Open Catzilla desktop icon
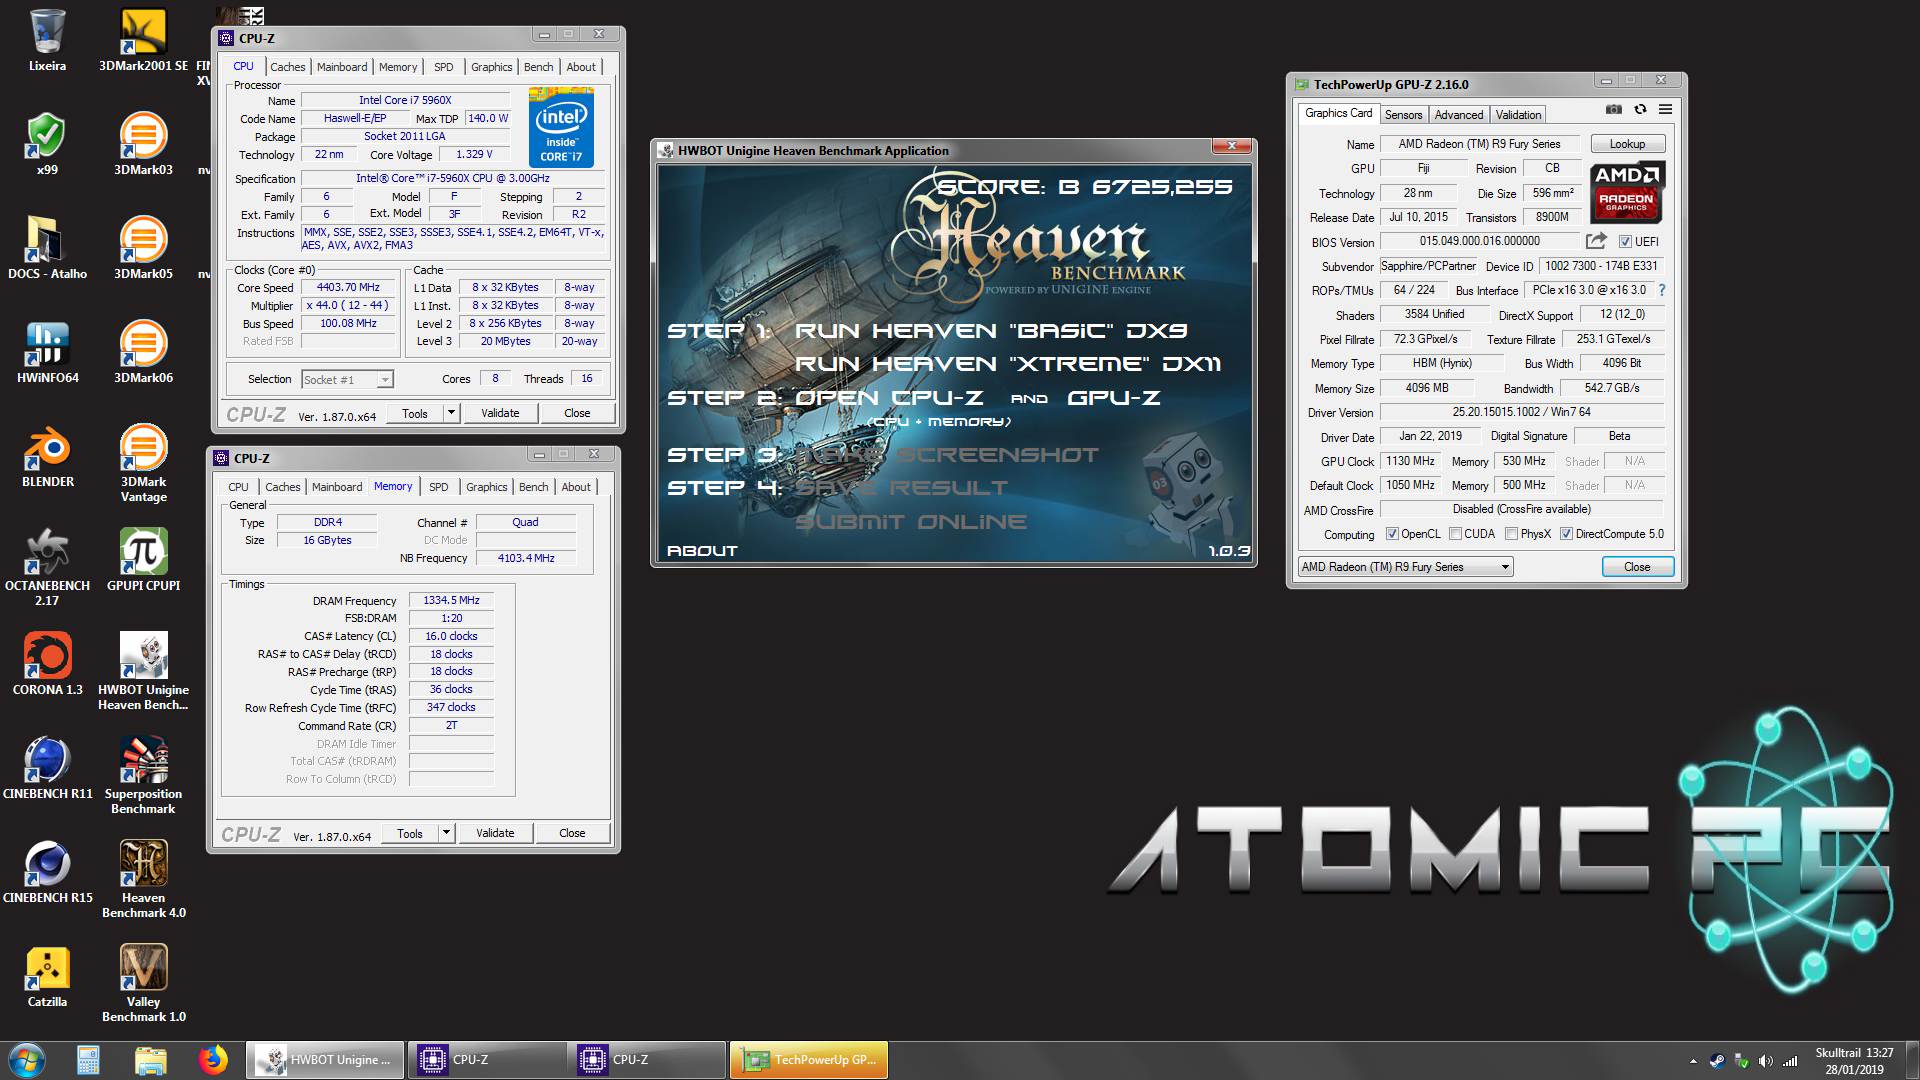1920x1080 pixels. click(47, 976)
